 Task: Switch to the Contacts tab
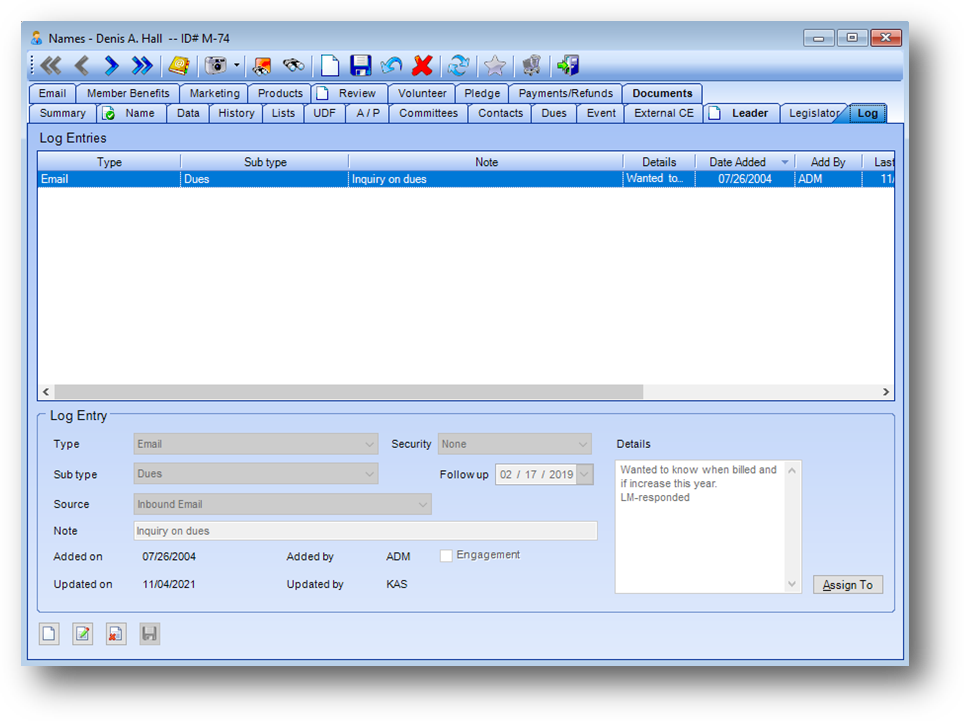click(x=500, y=113)
